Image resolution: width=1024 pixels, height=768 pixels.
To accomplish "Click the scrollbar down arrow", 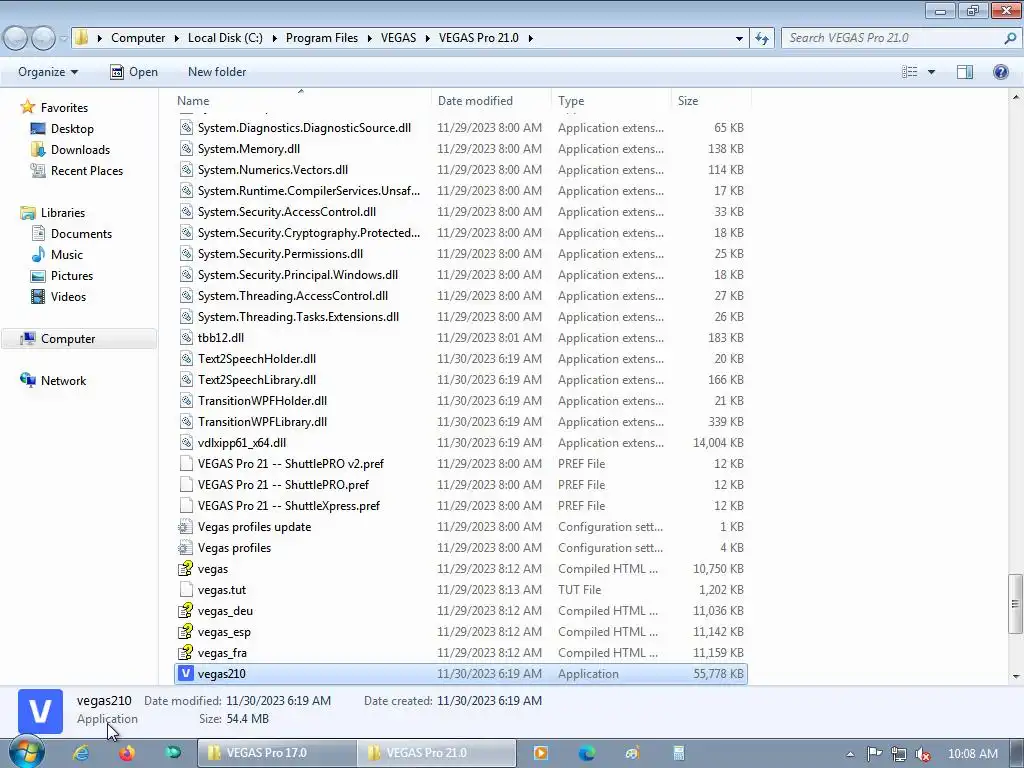I will (1015, 677).
